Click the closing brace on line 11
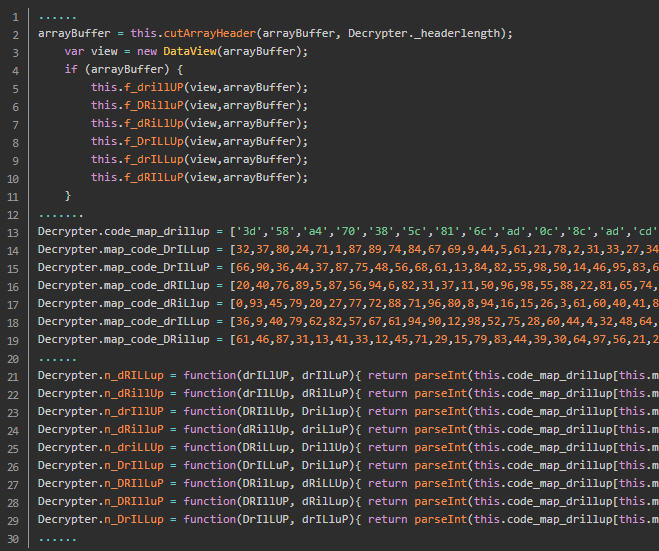This screenshot has width=659, height=551. pyautogui.click(x=68, y=195)
